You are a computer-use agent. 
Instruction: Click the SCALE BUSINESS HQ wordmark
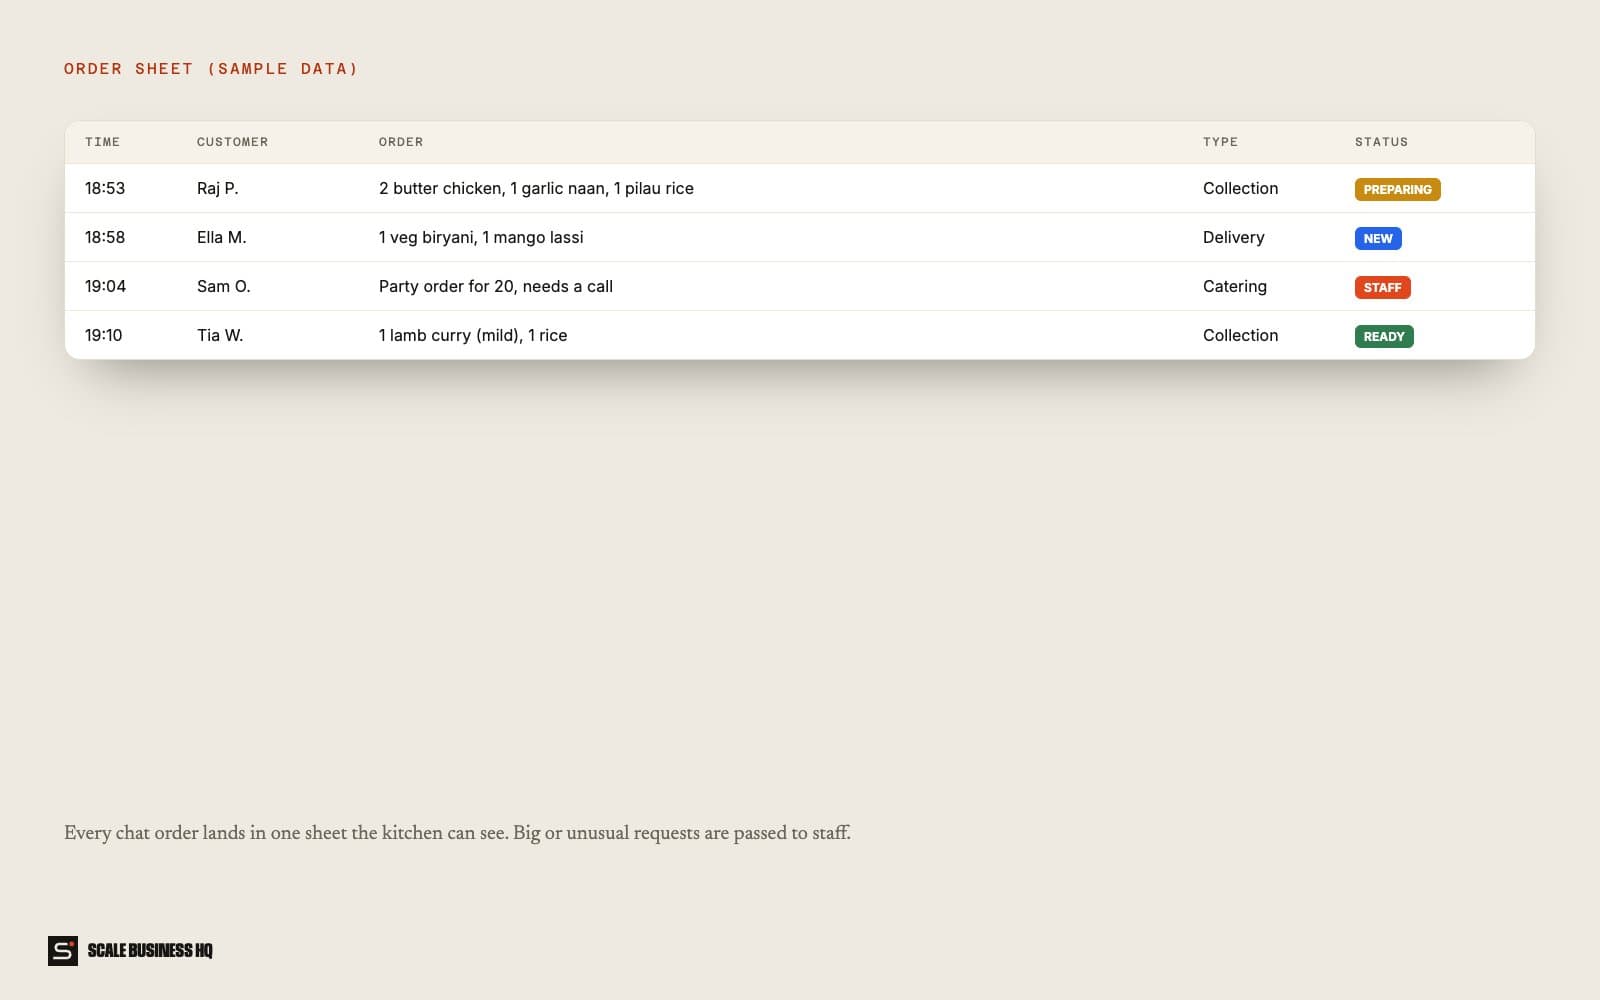[x=150, y=950]
